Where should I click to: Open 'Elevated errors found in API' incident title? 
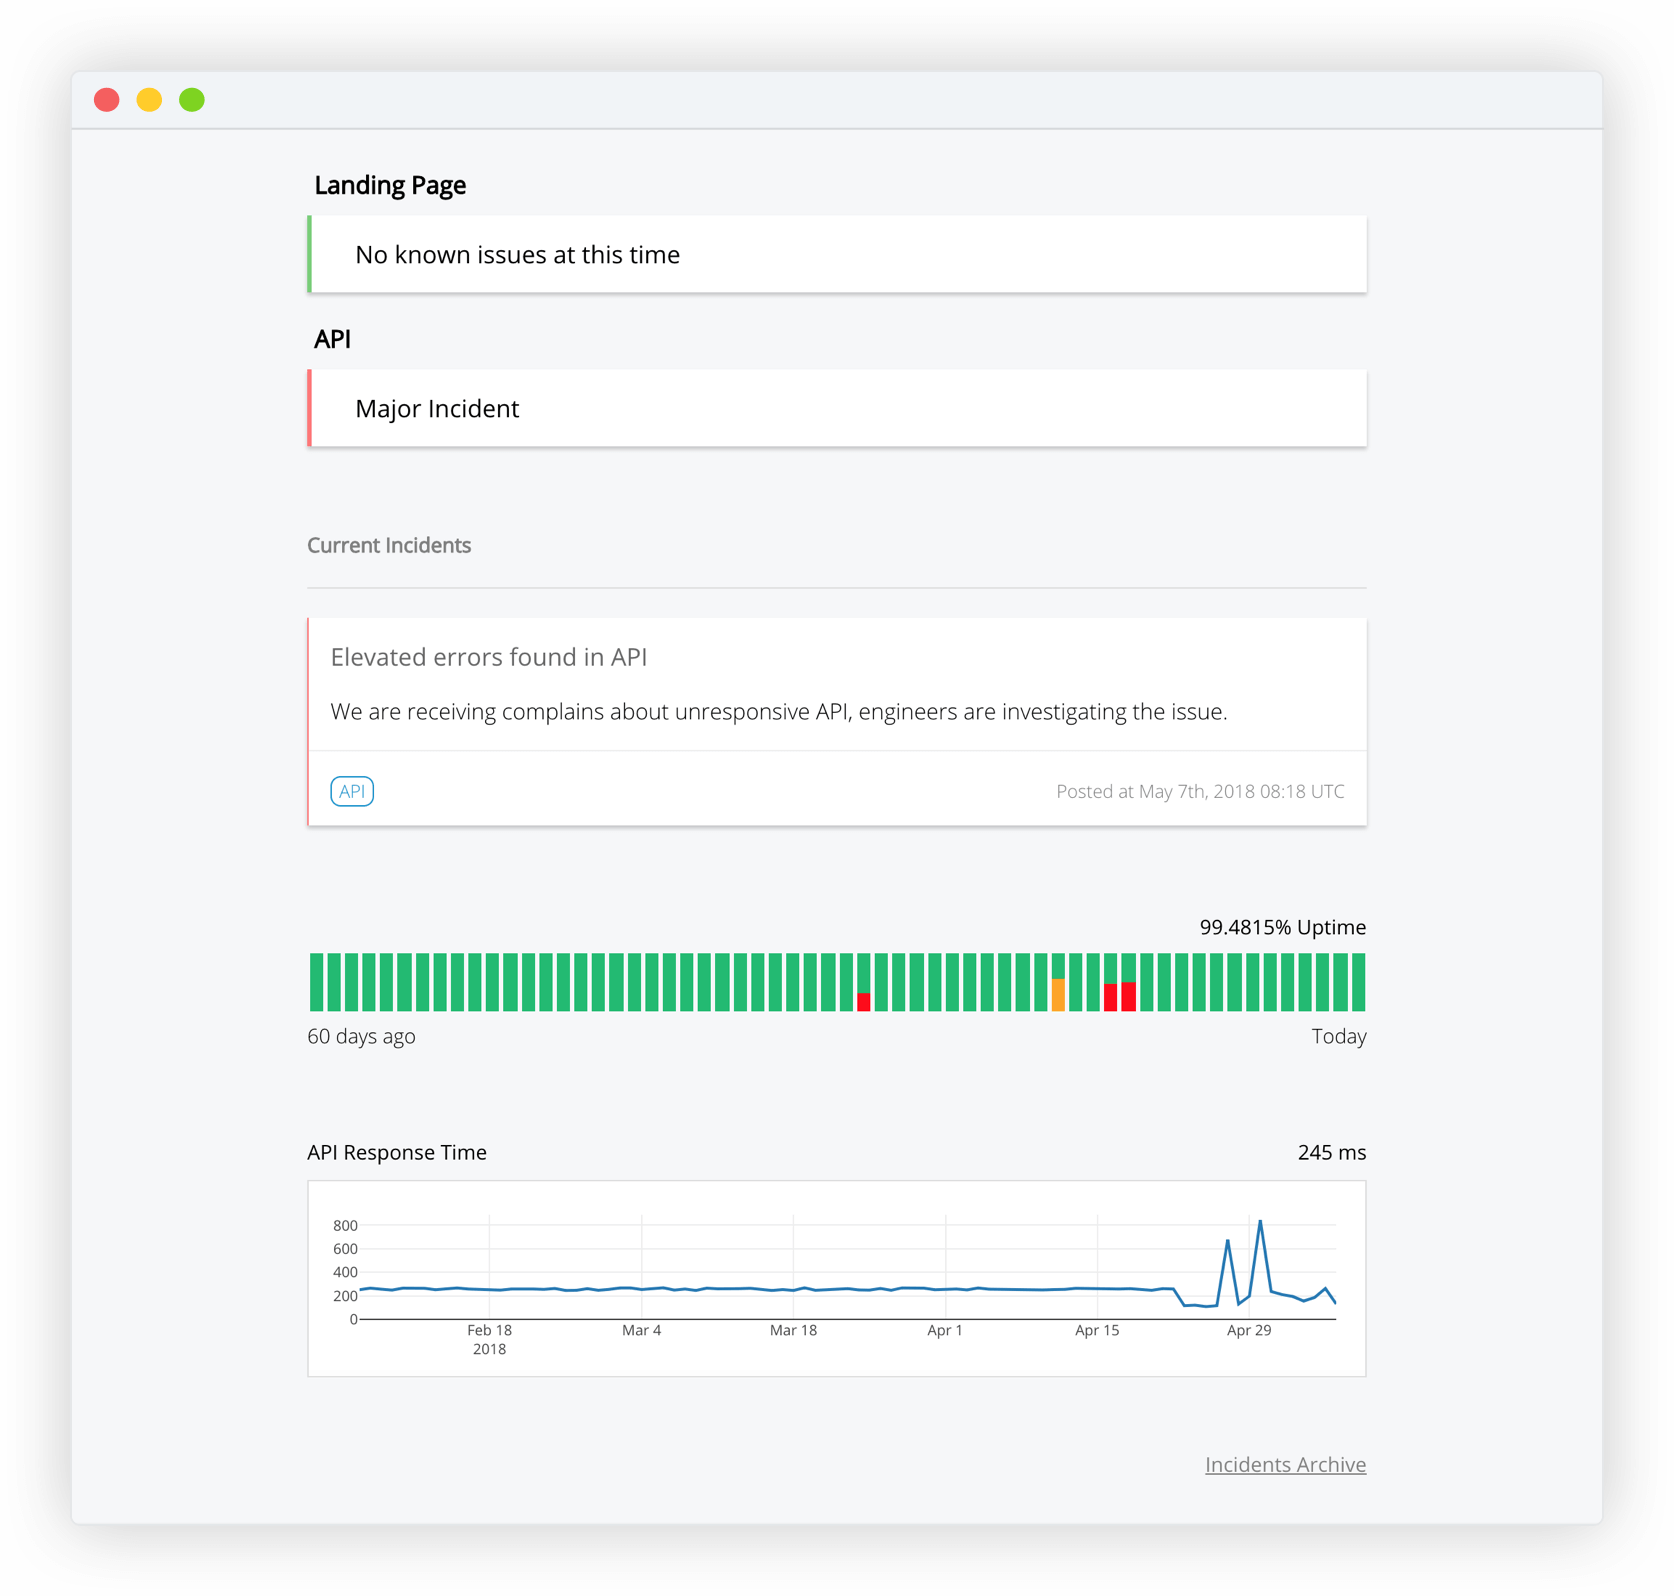pos(489,657)
